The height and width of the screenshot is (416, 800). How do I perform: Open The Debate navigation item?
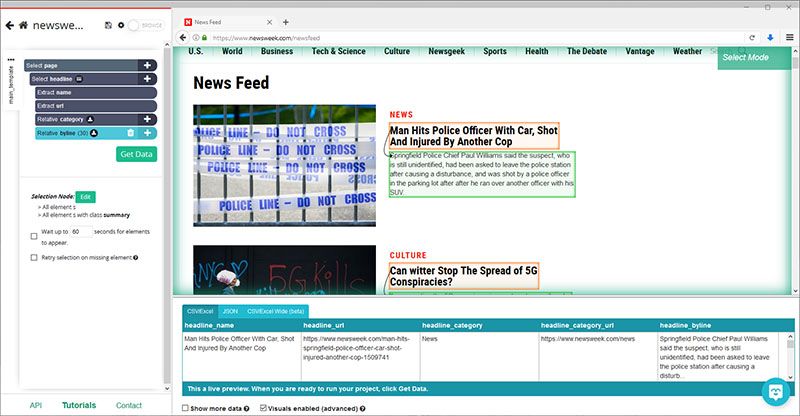587,51
